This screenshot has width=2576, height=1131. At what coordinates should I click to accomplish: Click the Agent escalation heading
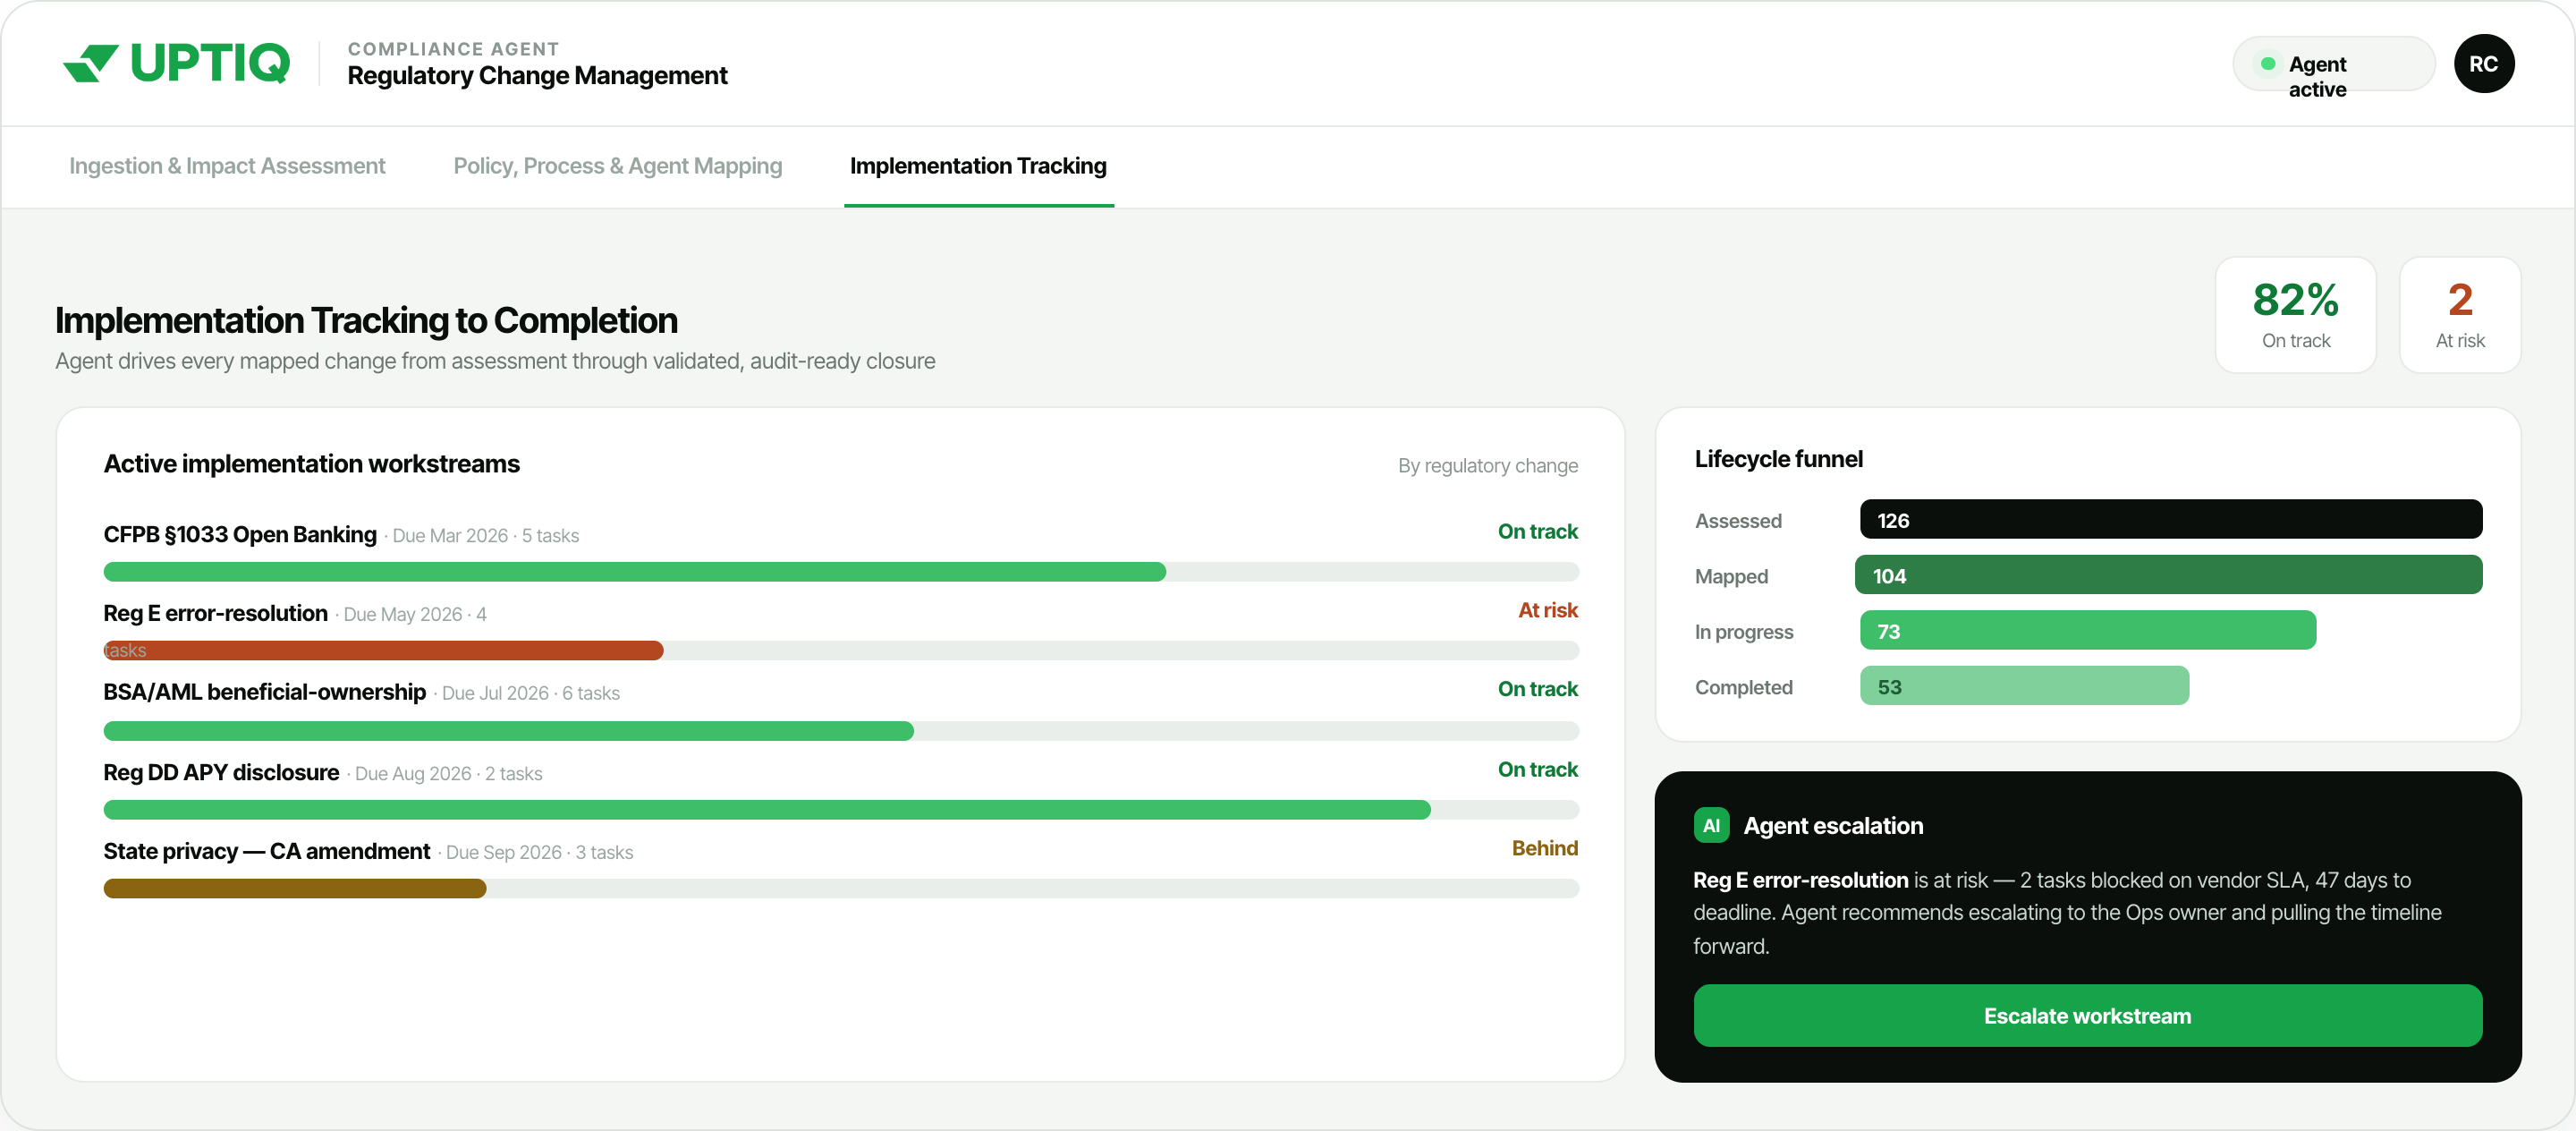tap(1833, 825)
